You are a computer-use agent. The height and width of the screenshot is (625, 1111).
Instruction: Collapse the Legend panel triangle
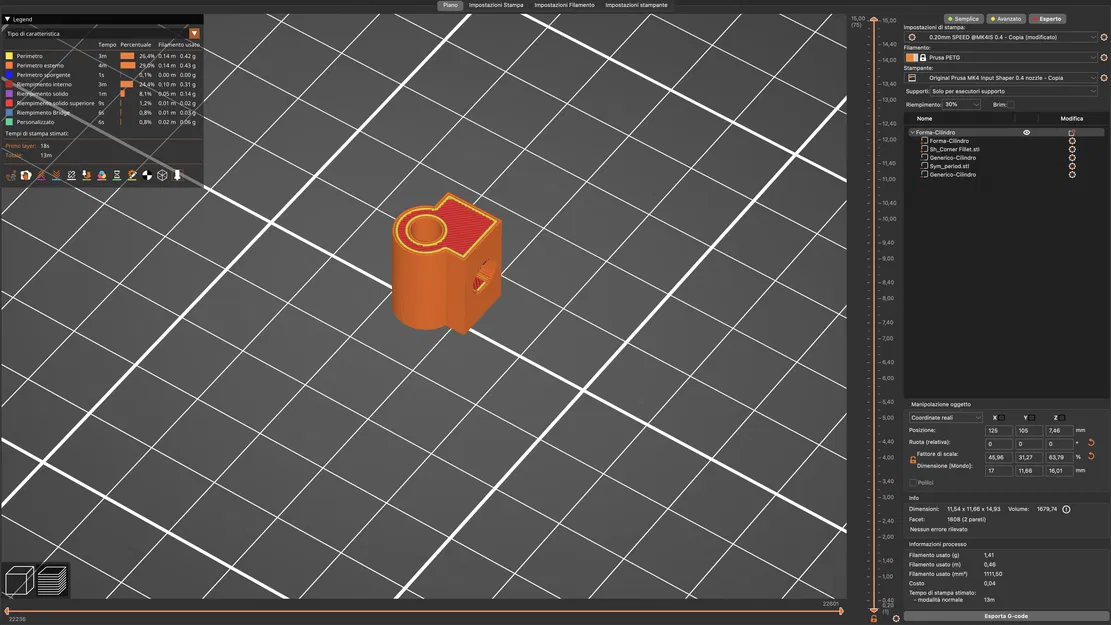7,19
